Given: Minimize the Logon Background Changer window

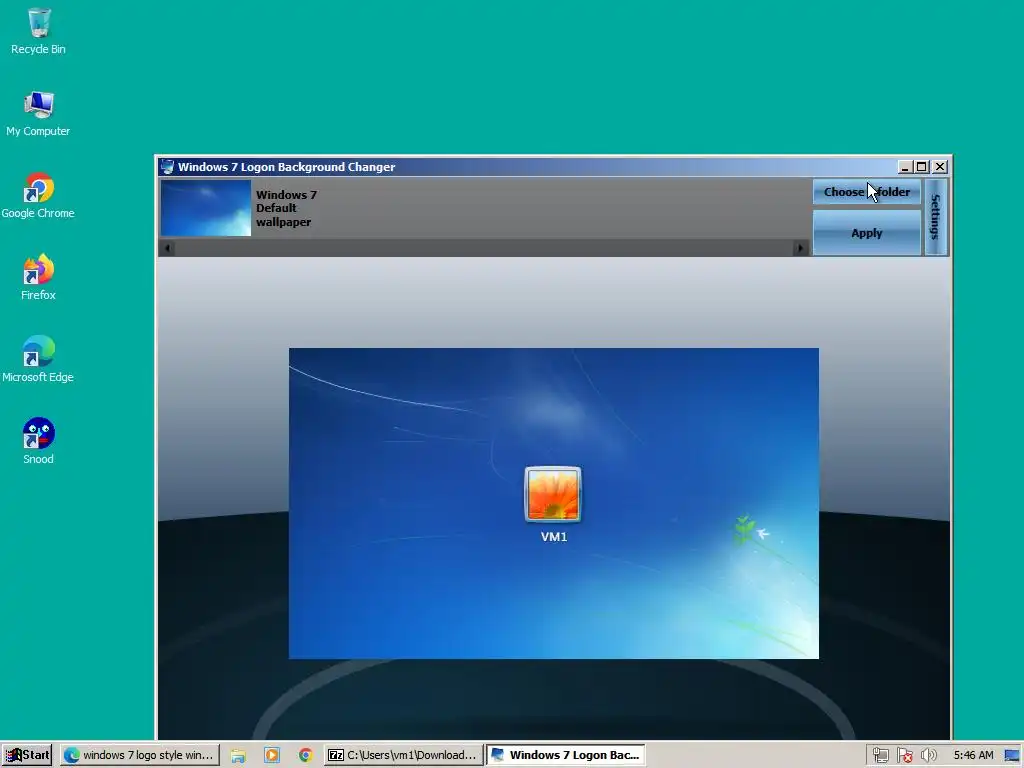Looking at the screenshot, I should [904, 167].
